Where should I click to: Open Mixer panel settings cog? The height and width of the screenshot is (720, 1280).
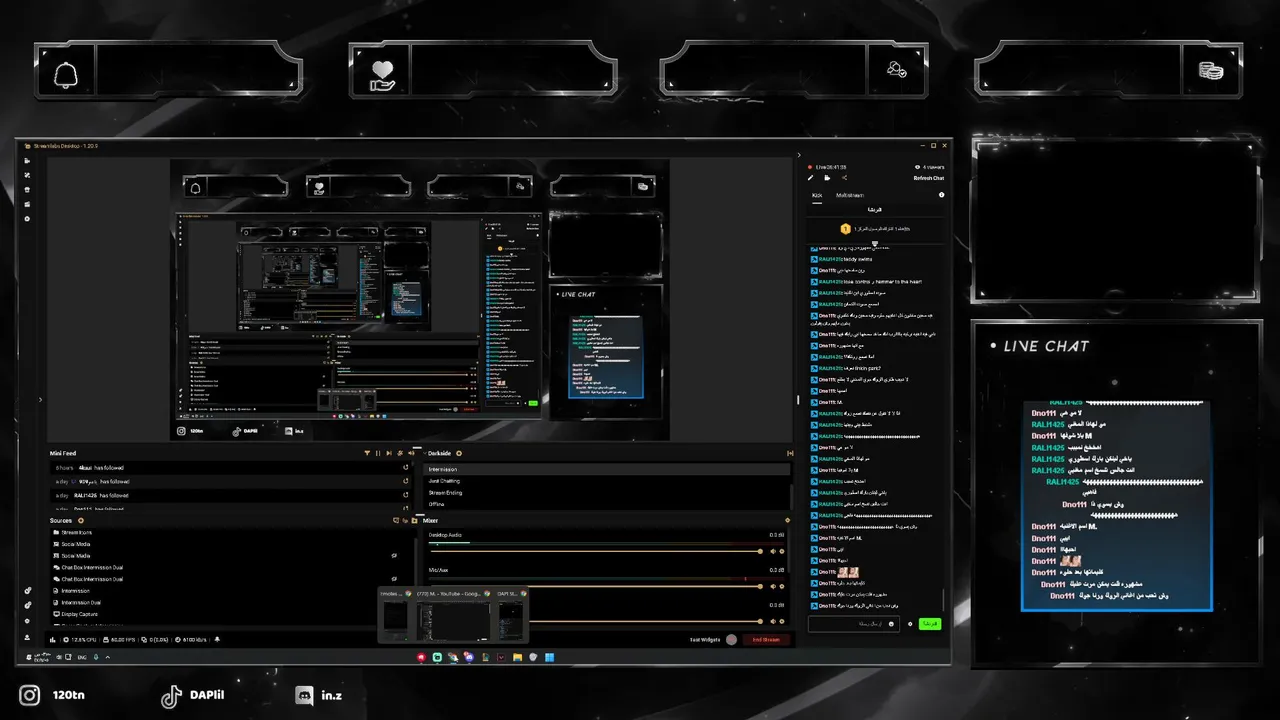(787, 520)
